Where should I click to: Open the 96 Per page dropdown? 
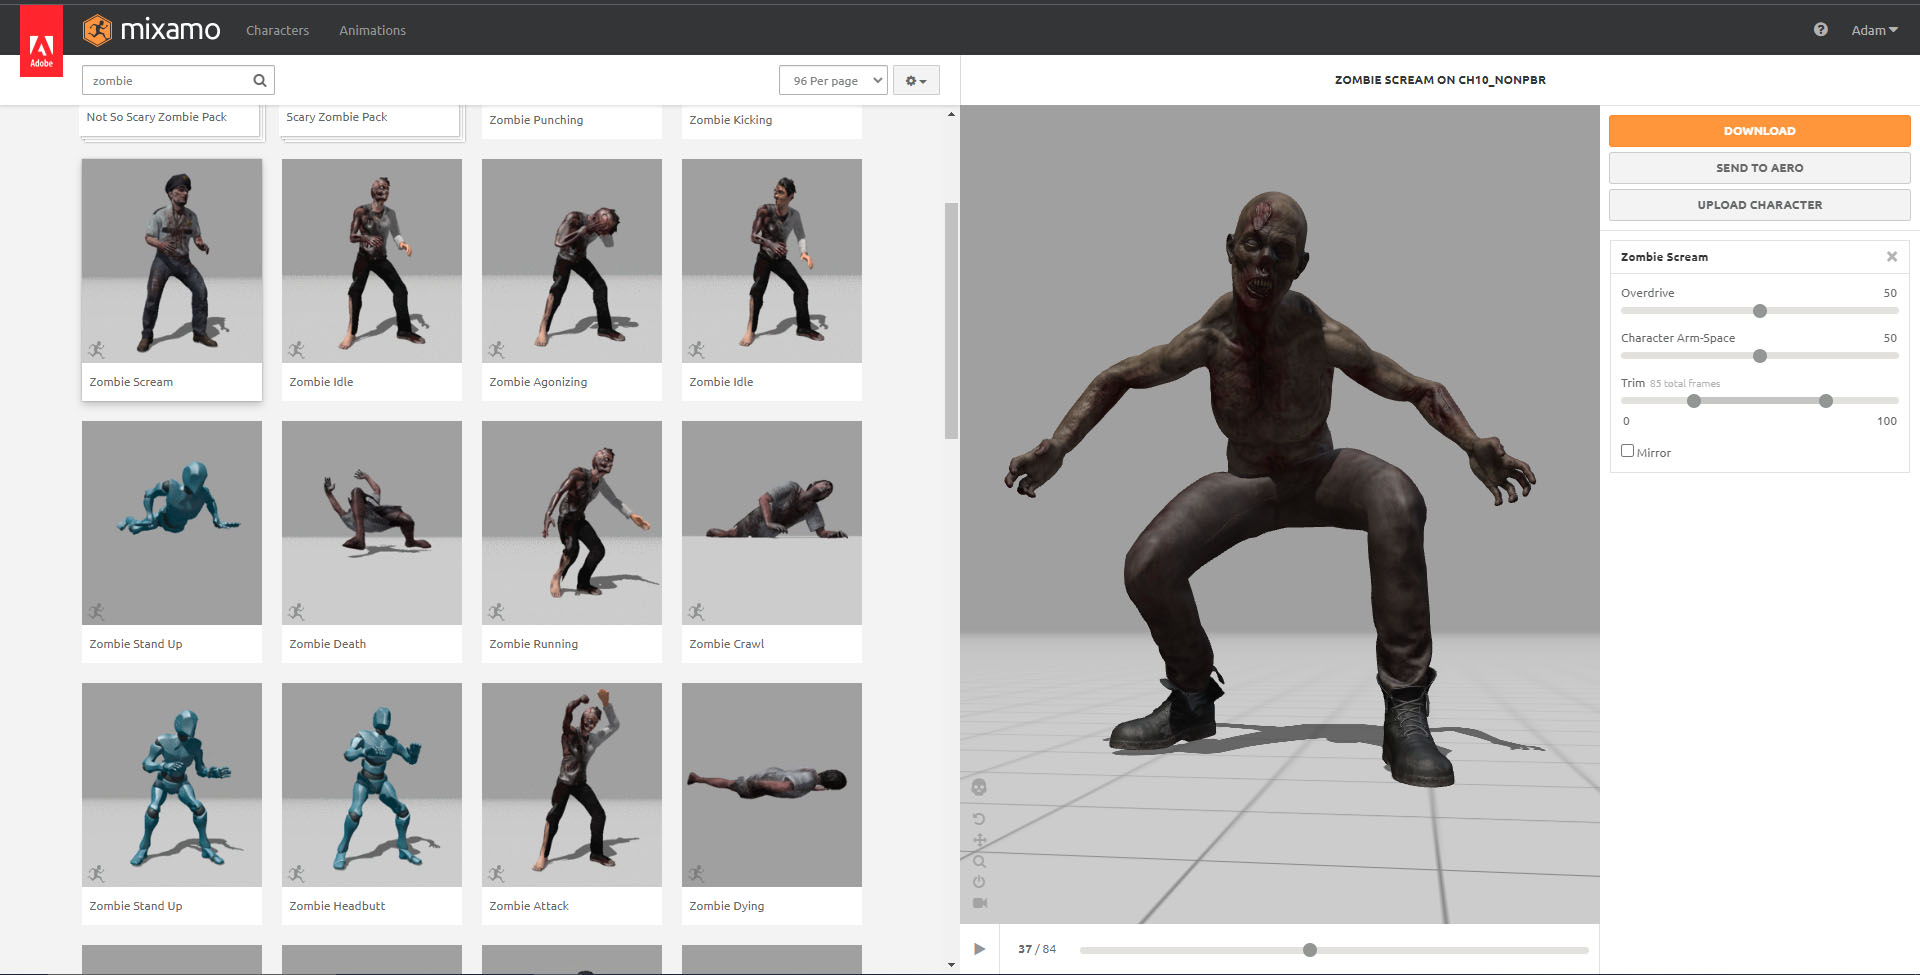[833, 80]
